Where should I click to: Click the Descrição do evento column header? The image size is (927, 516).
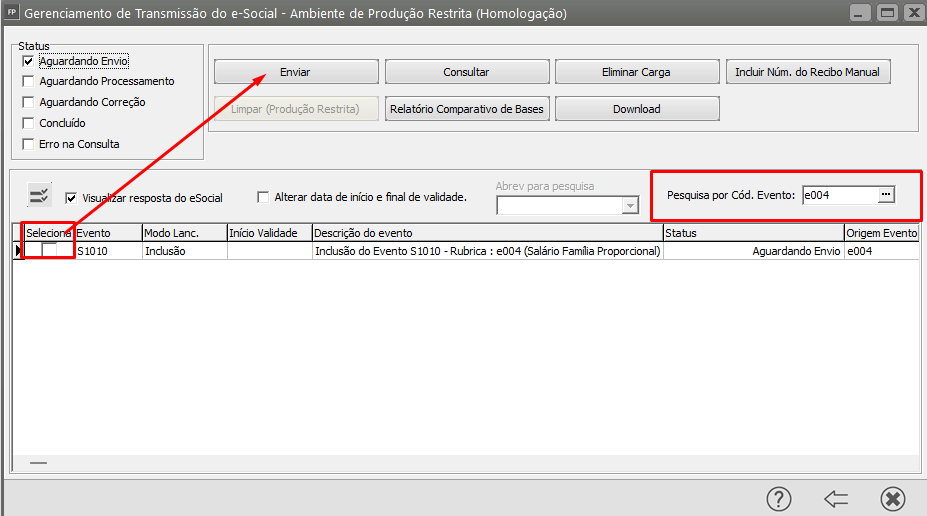pos(486,233)
